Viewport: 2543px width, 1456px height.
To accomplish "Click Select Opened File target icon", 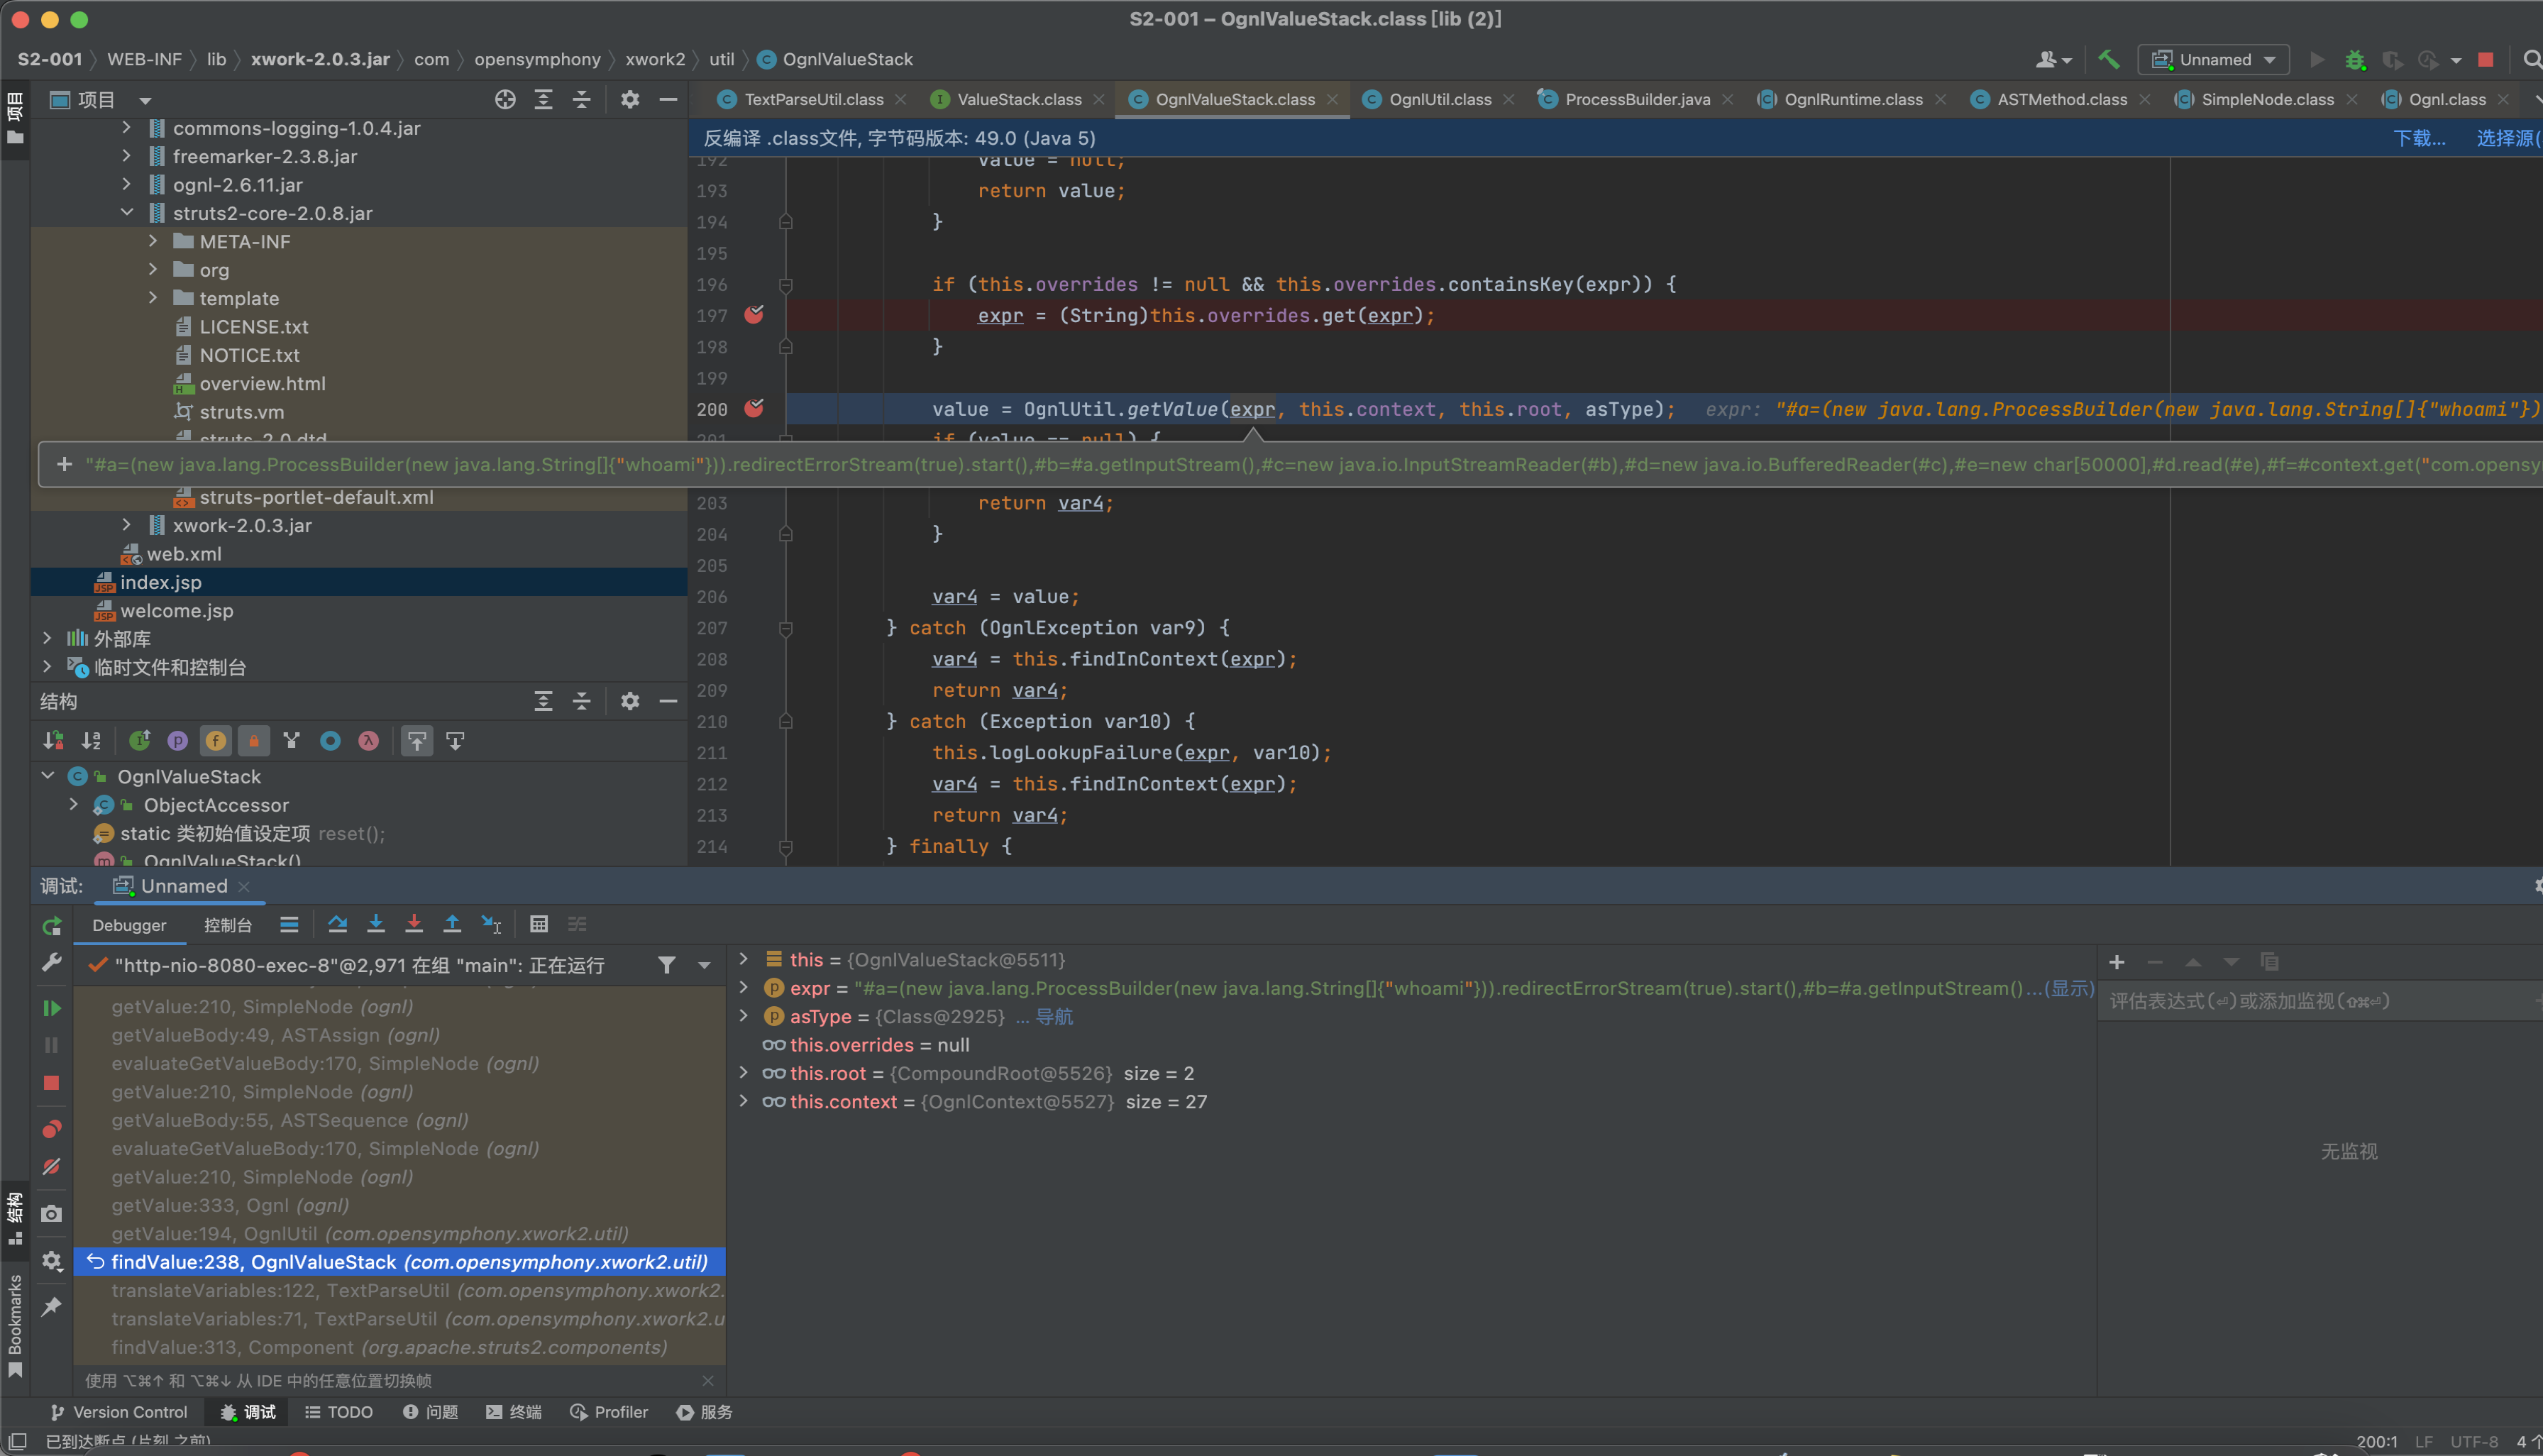I will tap(505, 99).
